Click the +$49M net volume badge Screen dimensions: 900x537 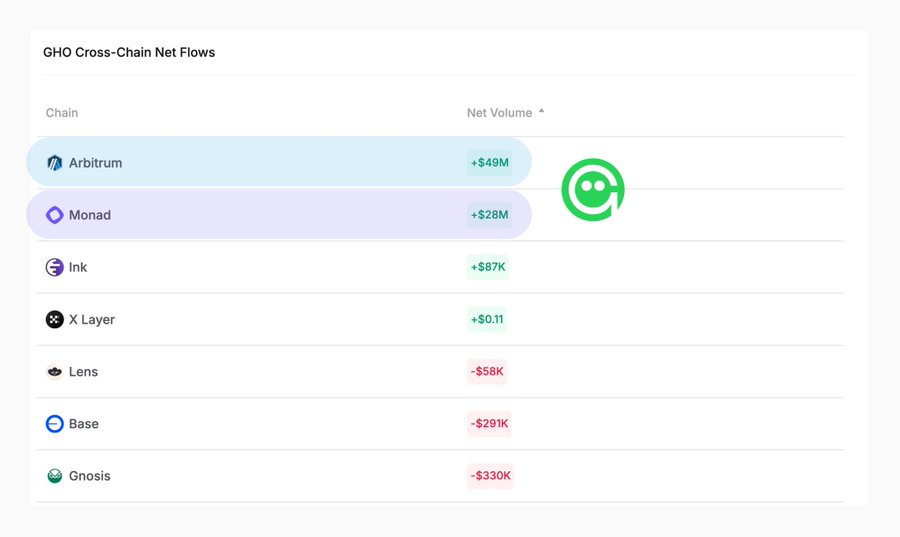point(490,163)
